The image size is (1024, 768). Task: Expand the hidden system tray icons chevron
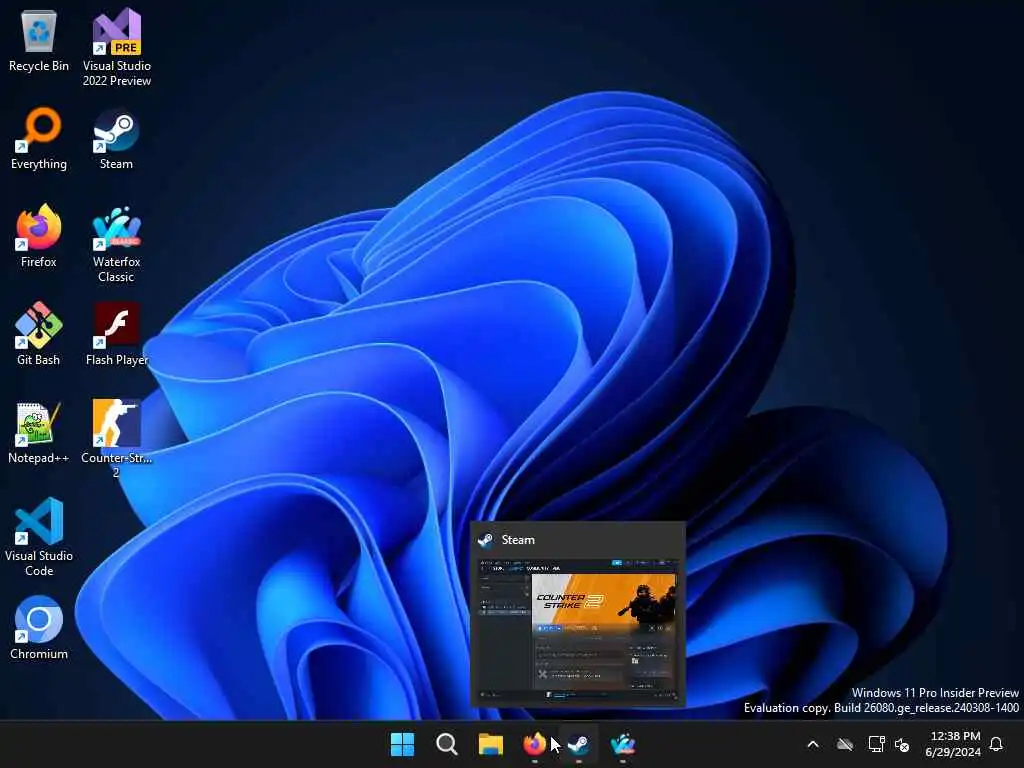[813, 744]
